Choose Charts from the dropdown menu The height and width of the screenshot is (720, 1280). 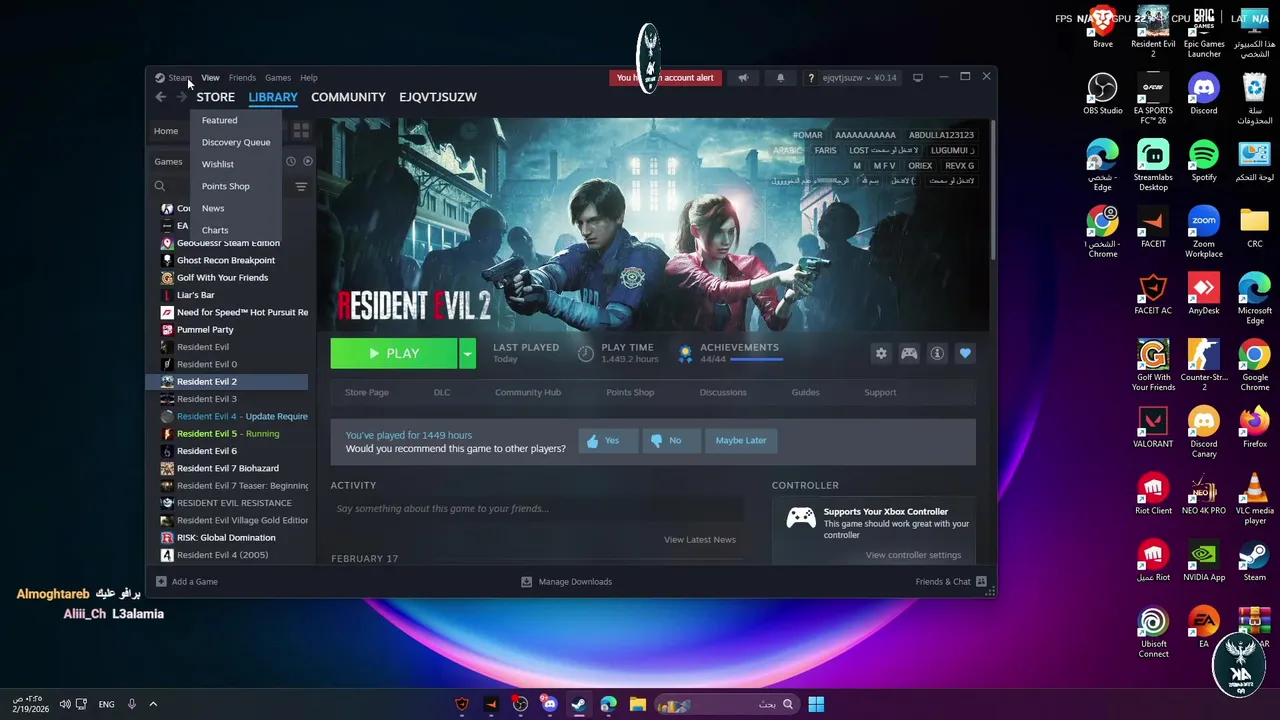(x=214, y=230)
